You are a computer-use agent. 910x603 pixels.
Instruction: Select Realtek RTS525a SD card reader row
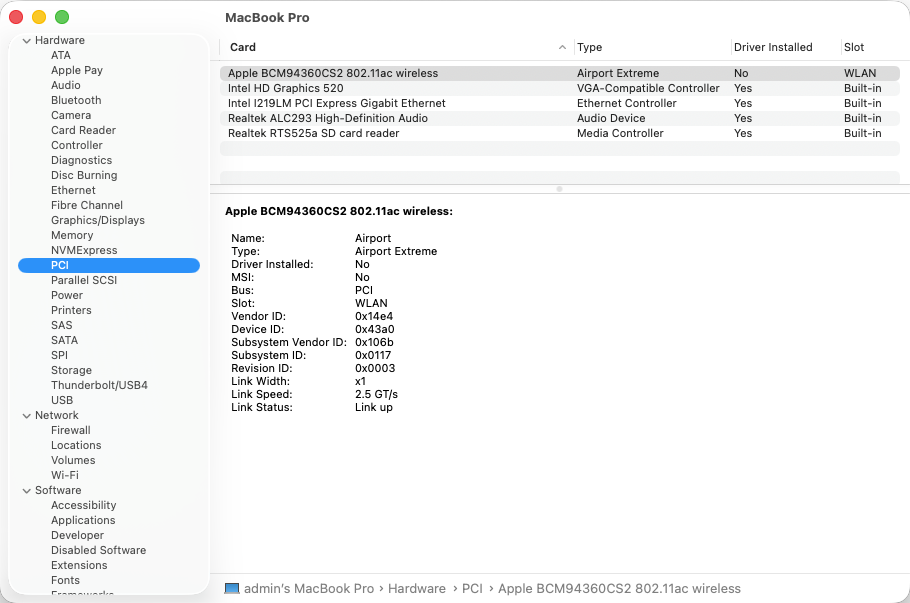tap(559, 133)
